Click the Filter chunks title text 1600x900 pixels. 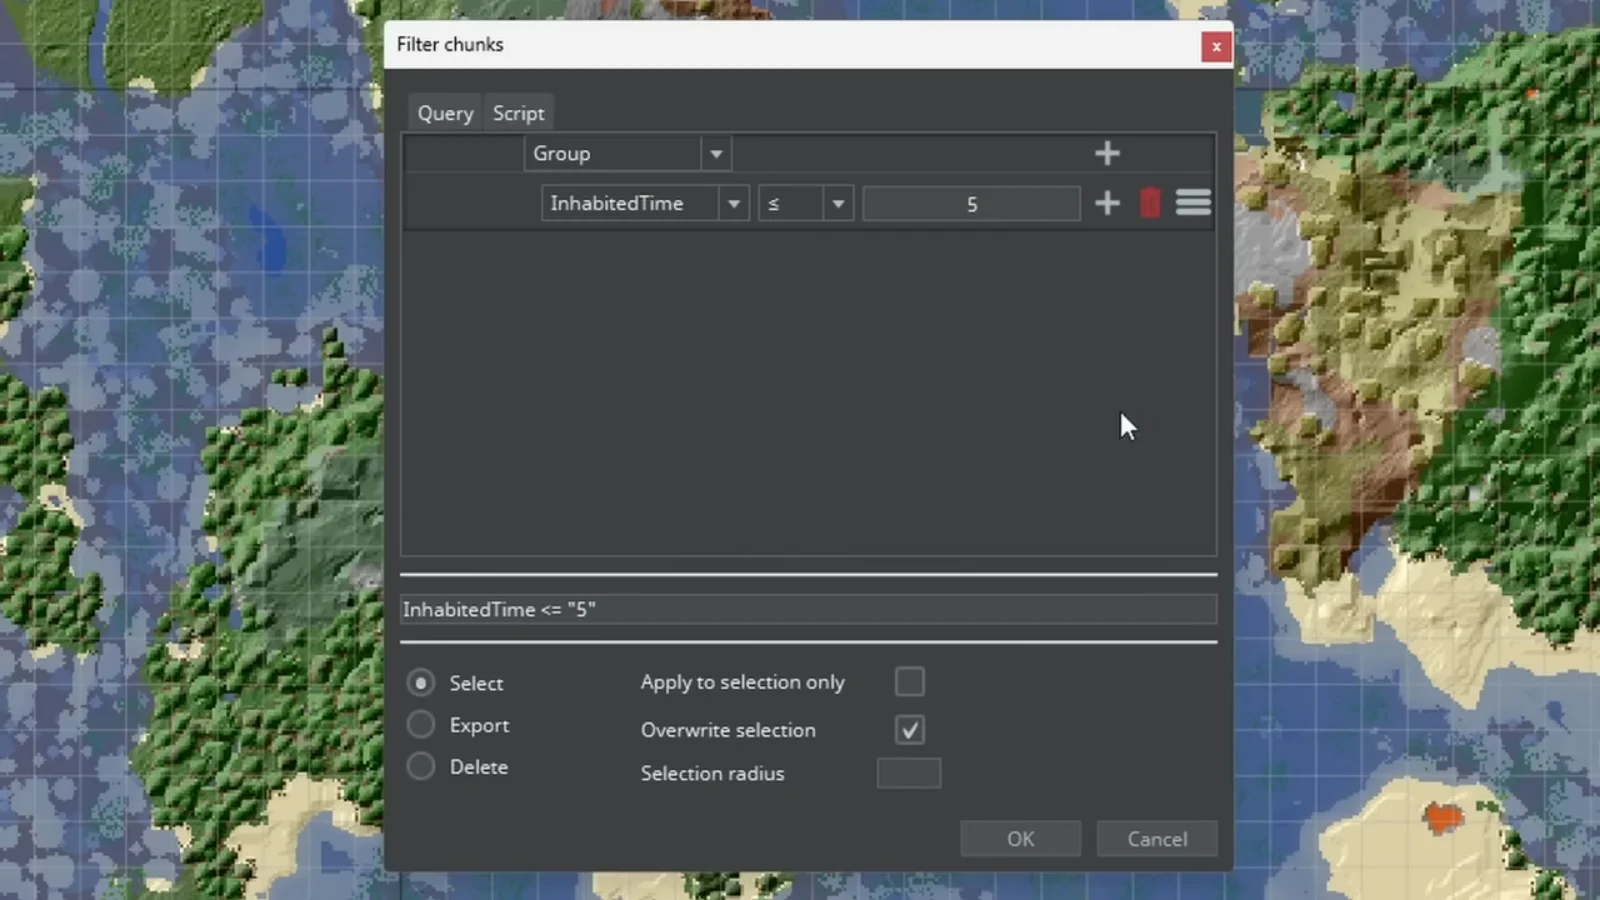point(450,44)
